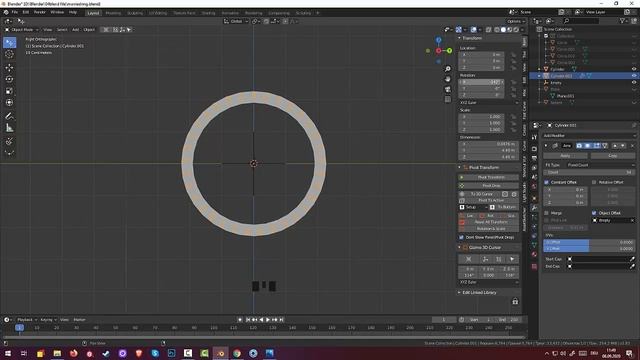Click the Count value field
640x360 pixels.
(x=589, y=172)
